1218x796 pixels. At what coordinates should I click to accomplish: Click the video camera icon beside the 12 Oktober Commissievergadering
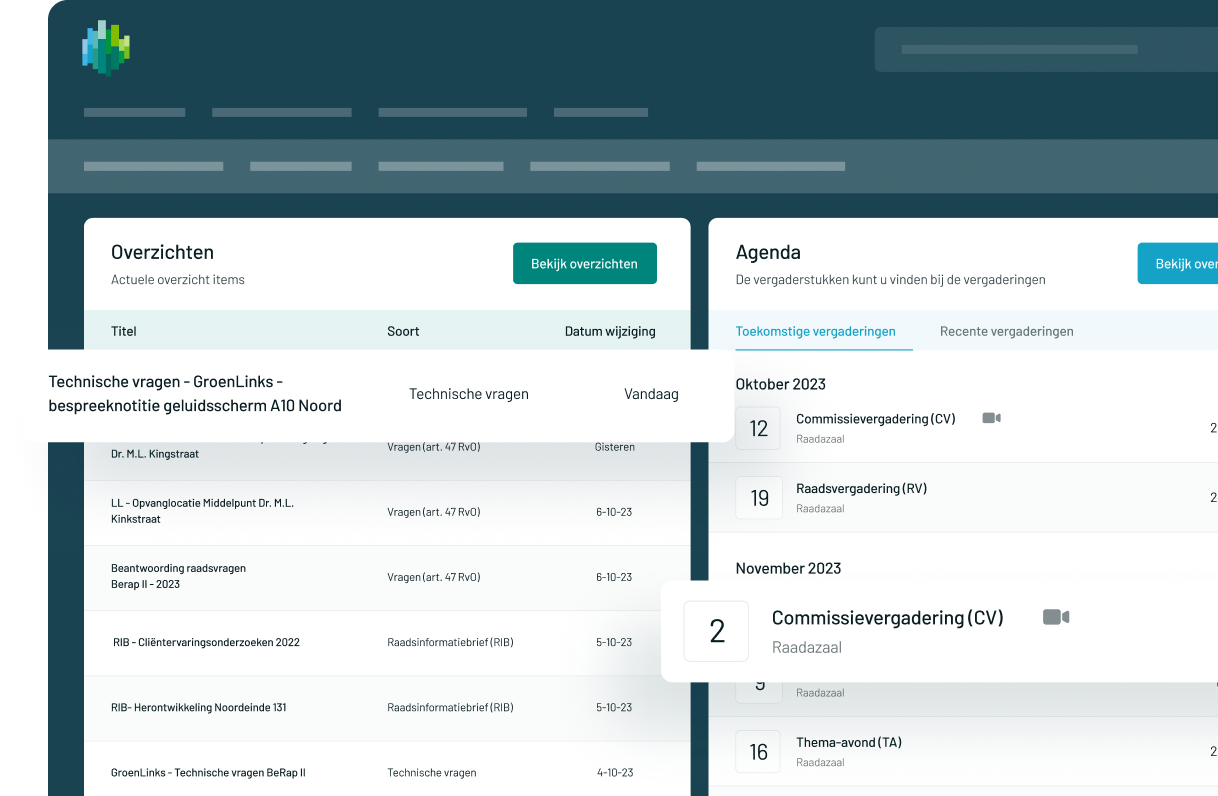pyautogui.click(x=991, y=418)
